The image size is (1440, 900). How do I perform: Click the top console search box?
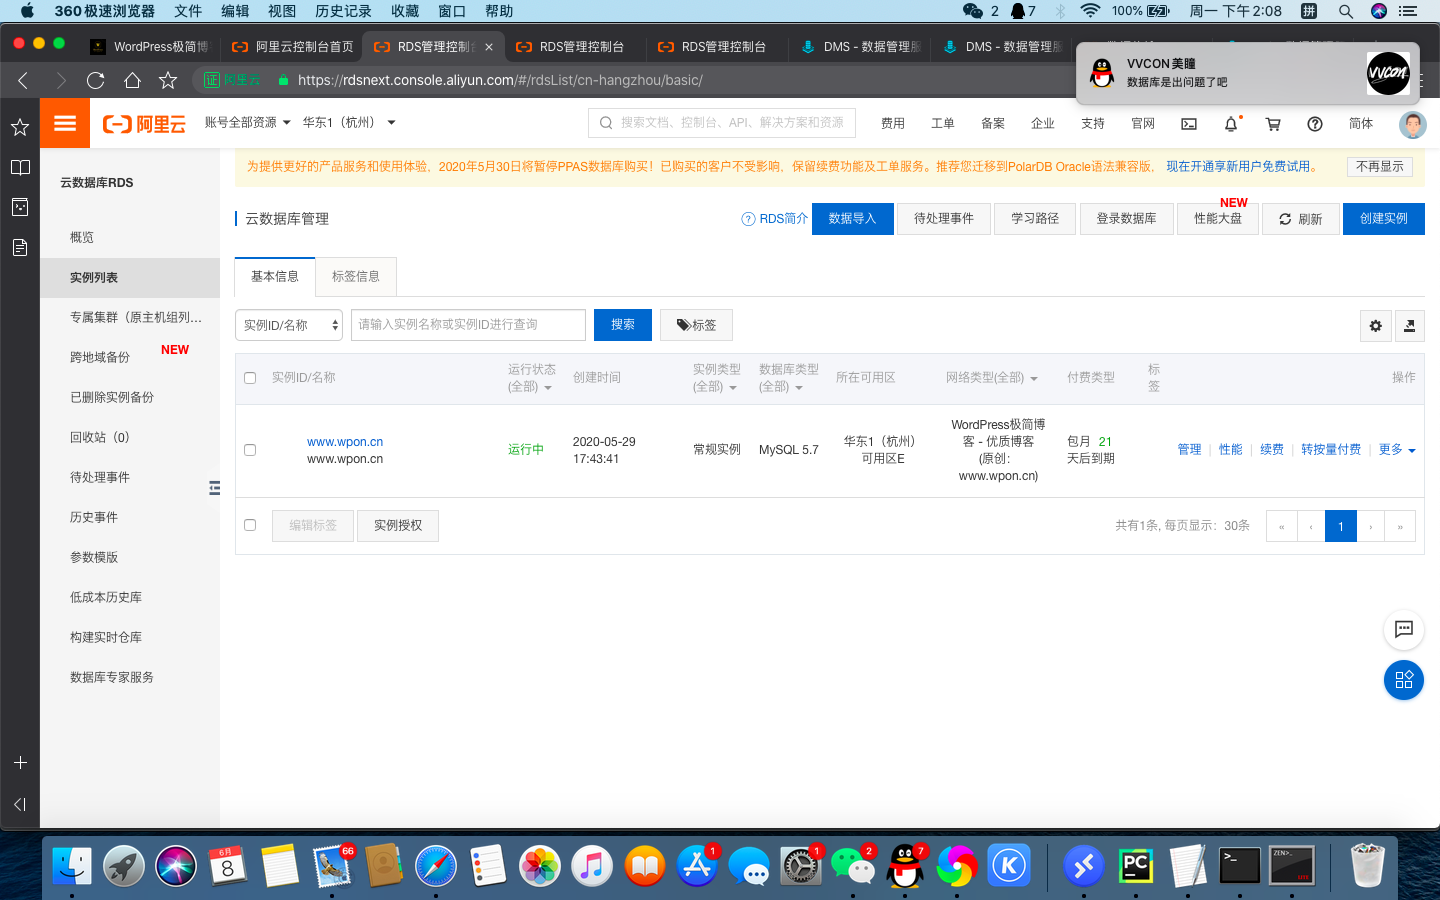click(x=722, y=123)
